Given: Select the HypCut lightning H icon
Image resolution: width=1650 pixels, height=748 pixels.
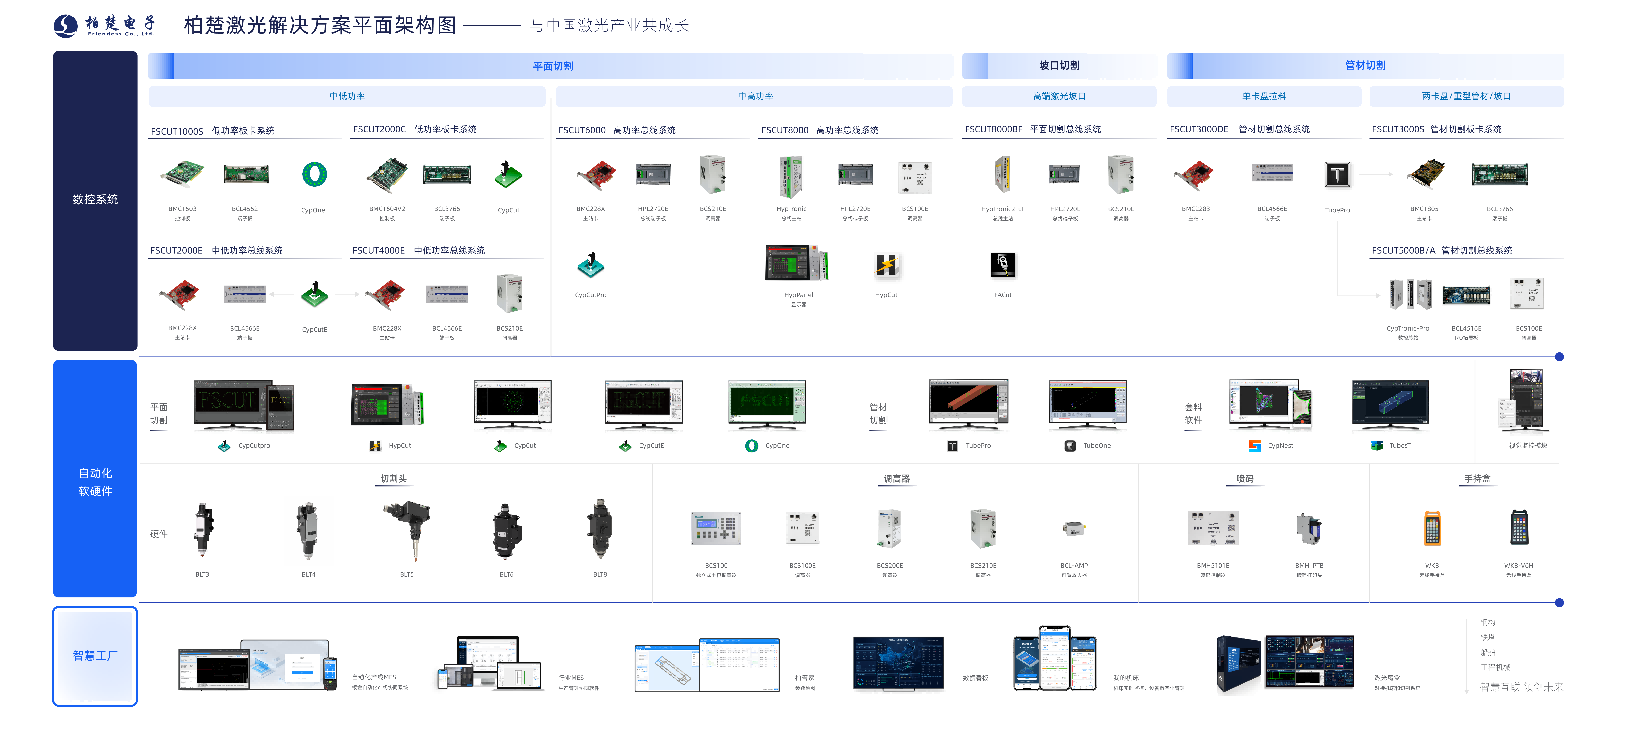Looking at the screenshot, I should tap(886, 265).
